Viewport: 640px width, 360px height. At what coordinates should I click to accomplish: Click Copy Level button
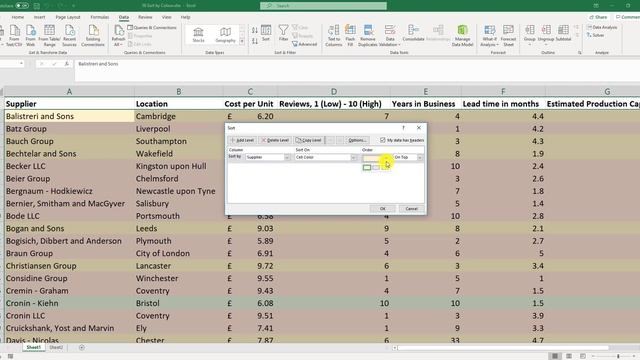[x=309, y=140]
